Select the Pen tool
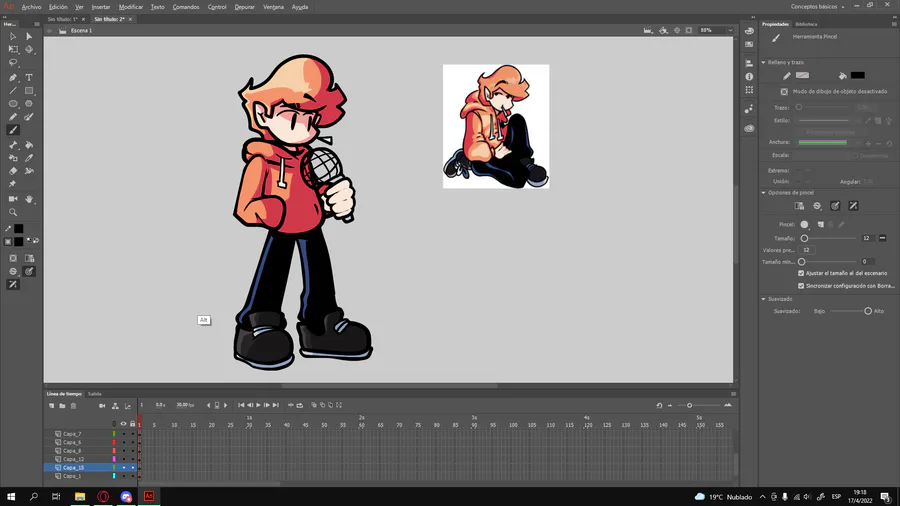 tap(13, 77)
